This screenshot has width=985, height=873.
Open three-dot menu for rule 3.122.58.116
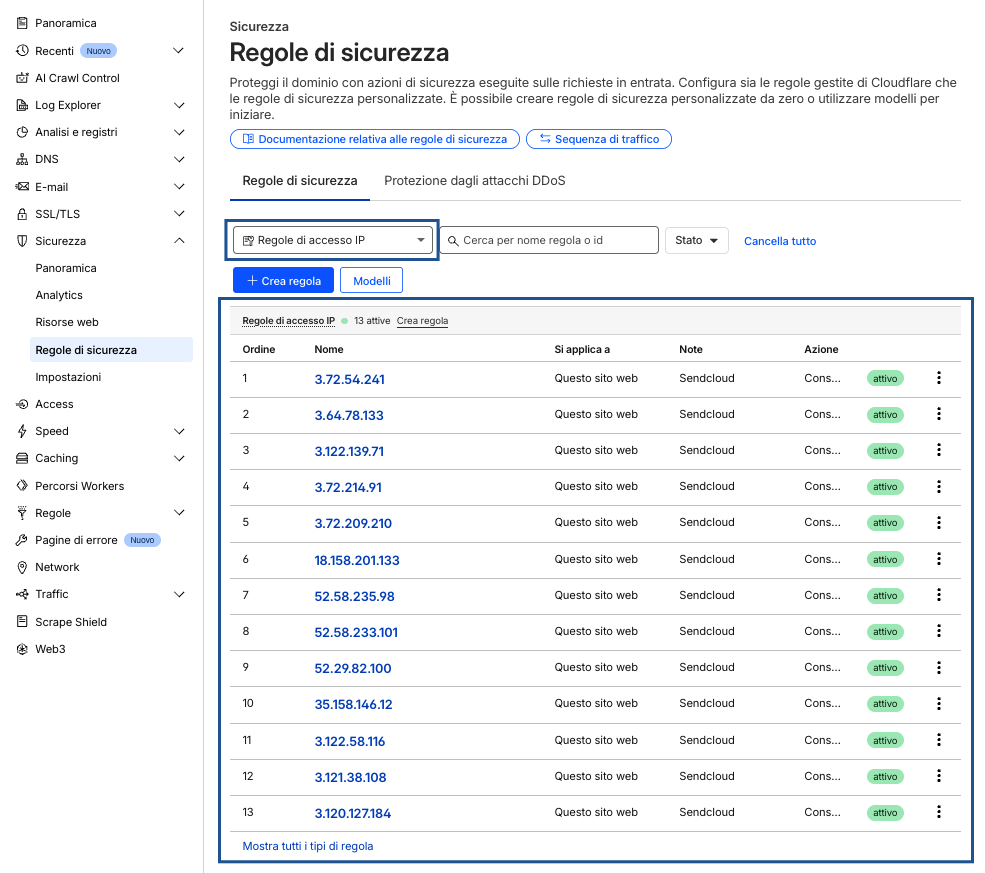[939, 740]
